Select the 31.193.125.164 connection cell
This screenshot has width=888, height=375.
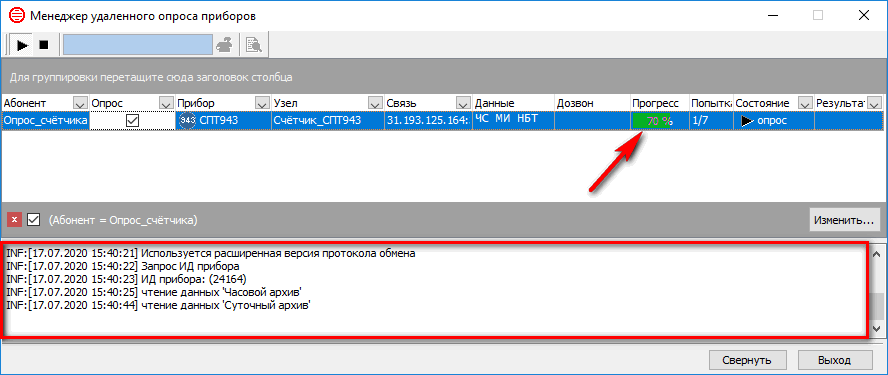point(428,121)
